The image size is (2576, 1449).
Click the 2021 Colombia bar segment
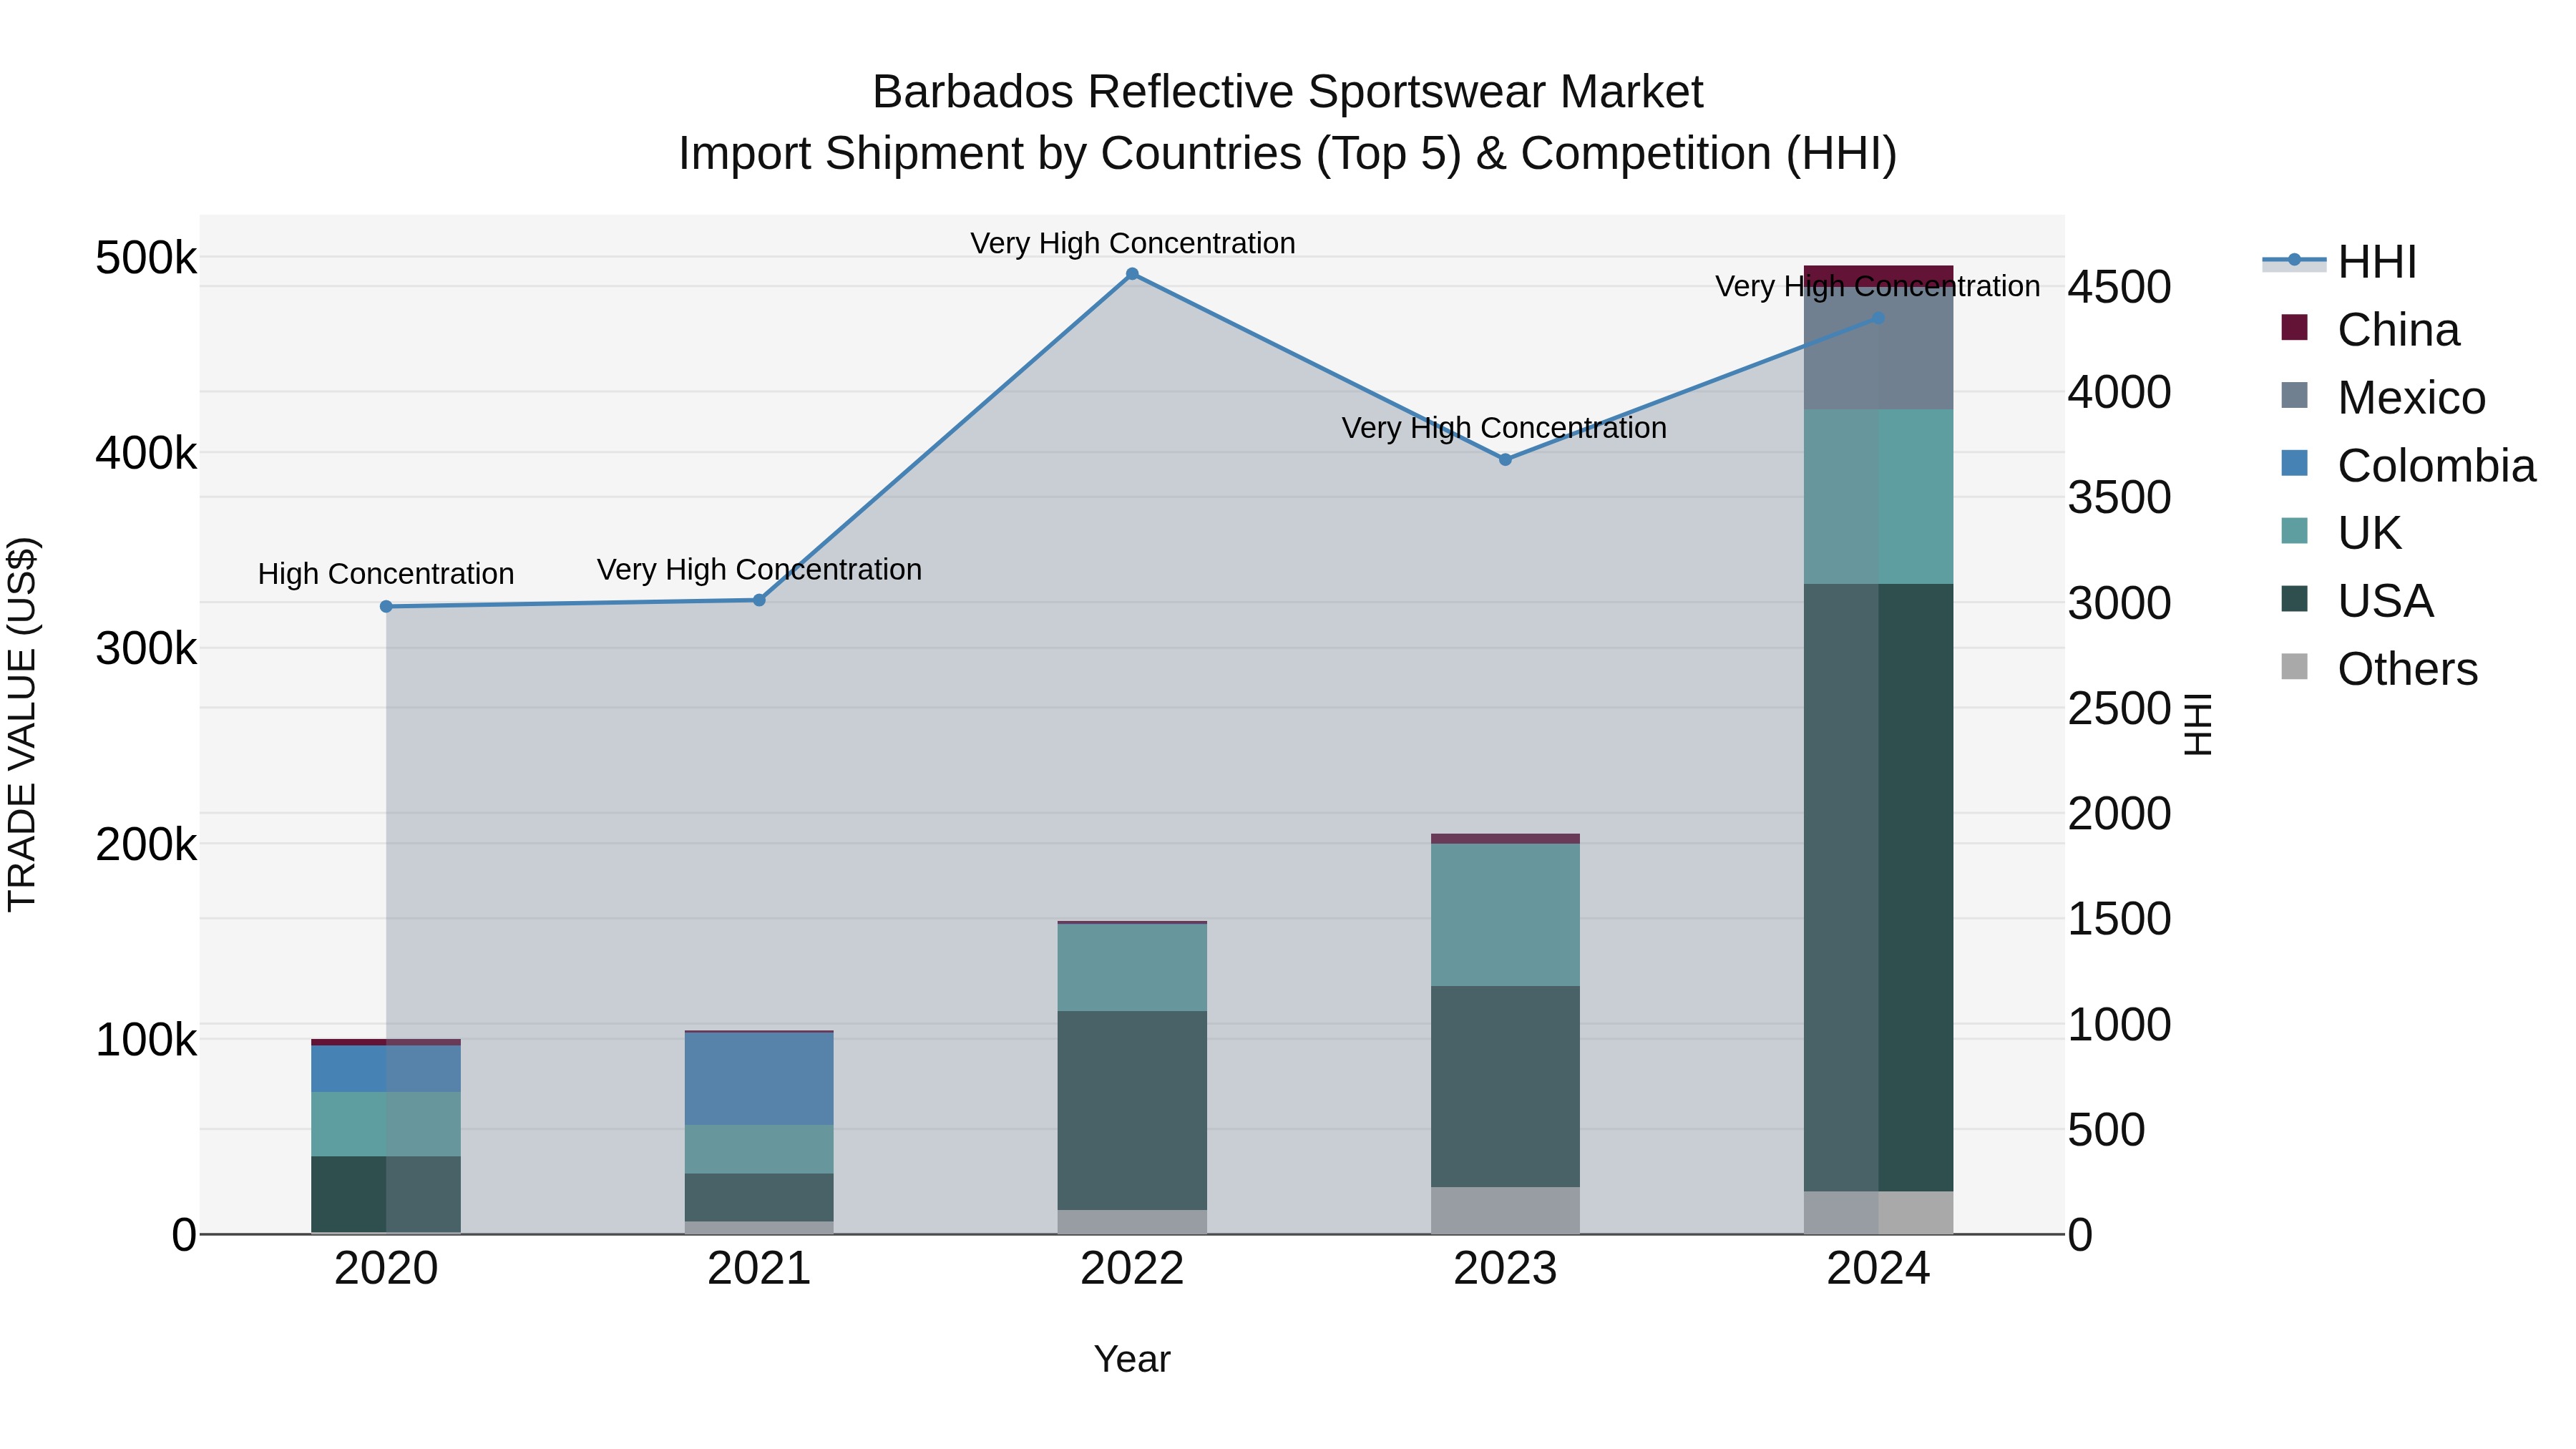(x=759, y=1079)
